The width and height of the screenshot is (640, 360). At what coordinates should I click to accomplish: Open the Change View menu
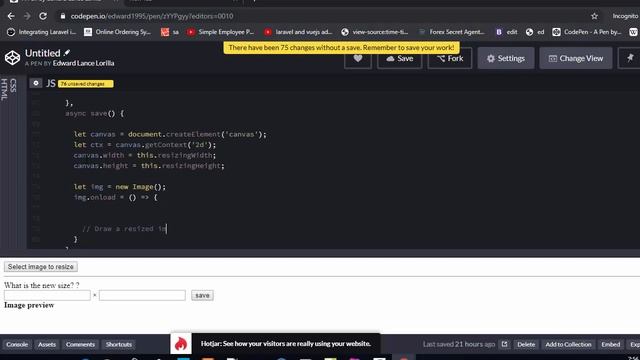pyautogui.click(x=576, y=58)
